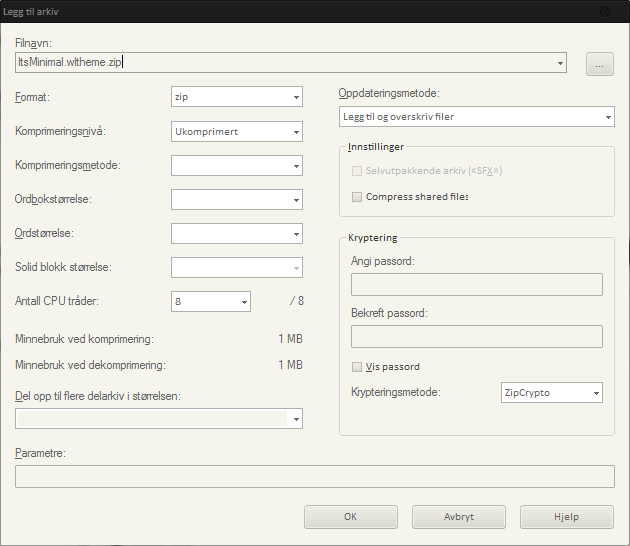The image size is (630, 546).
Task: Click the Angi passord input field
Action: tap(477, 284)
